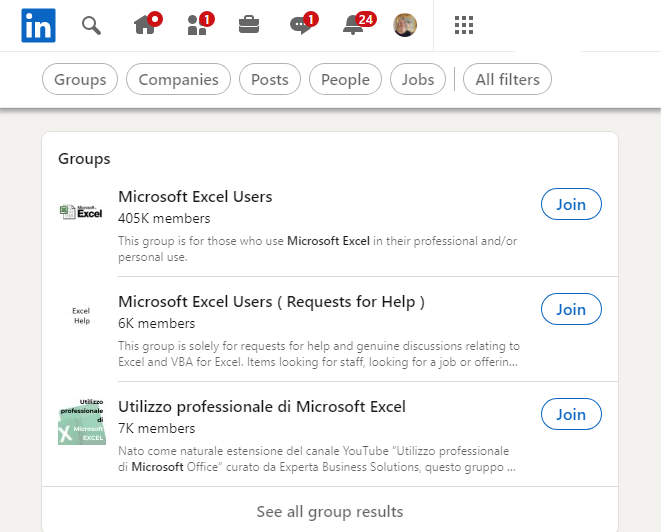Image resolution: width=661 pixels, height=532 pixels.
Task: Filter results by Posts
Action: click(270, 79)
